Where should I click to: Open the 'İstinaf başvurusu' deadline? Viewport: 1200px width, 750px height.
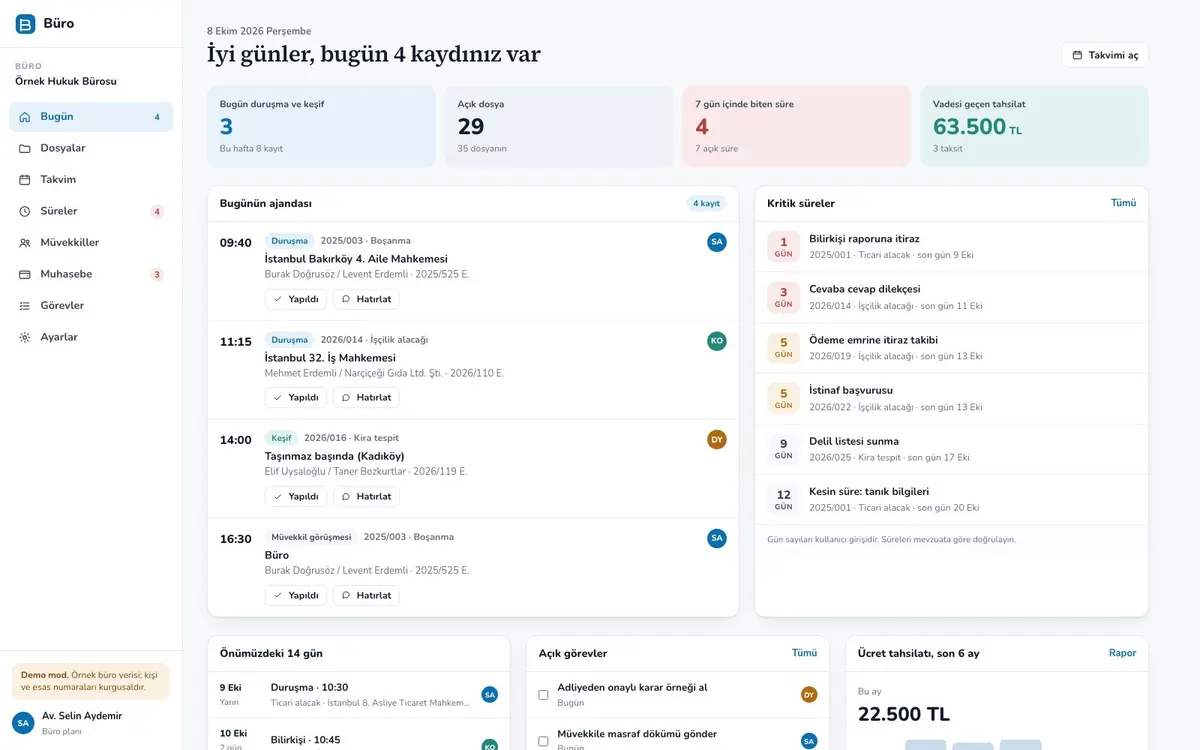pyautogui.click(x=951, y=398)
